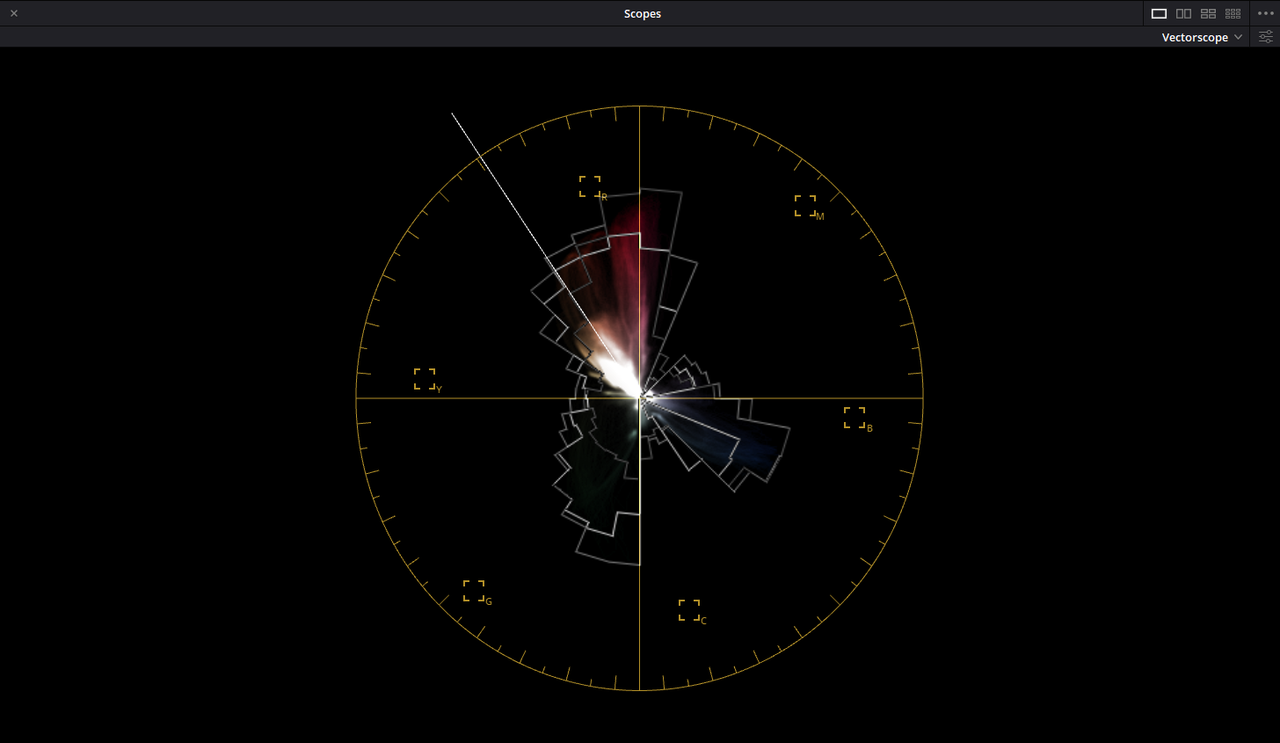Open the Vectorscope scope type dropdown
This screenshot has width=1280, height=743.
click(x=1202, y=37)
